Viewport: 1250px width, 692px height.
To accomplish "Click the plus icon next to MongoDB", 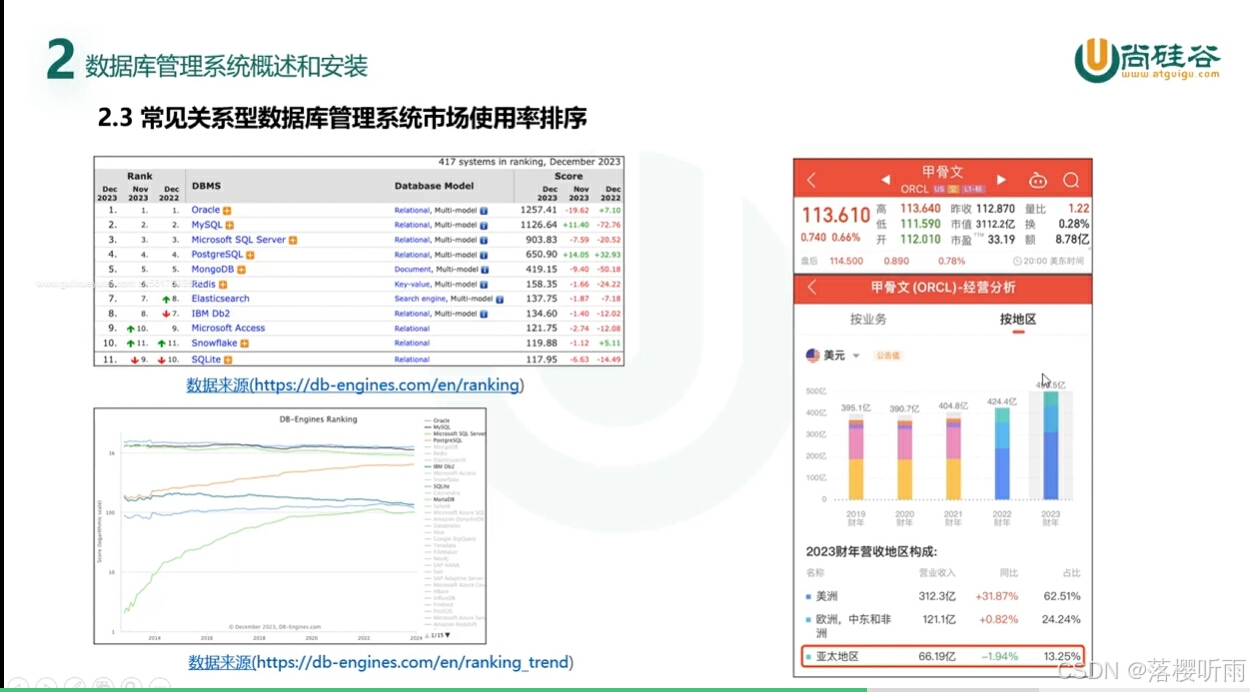I will (241, 270).
